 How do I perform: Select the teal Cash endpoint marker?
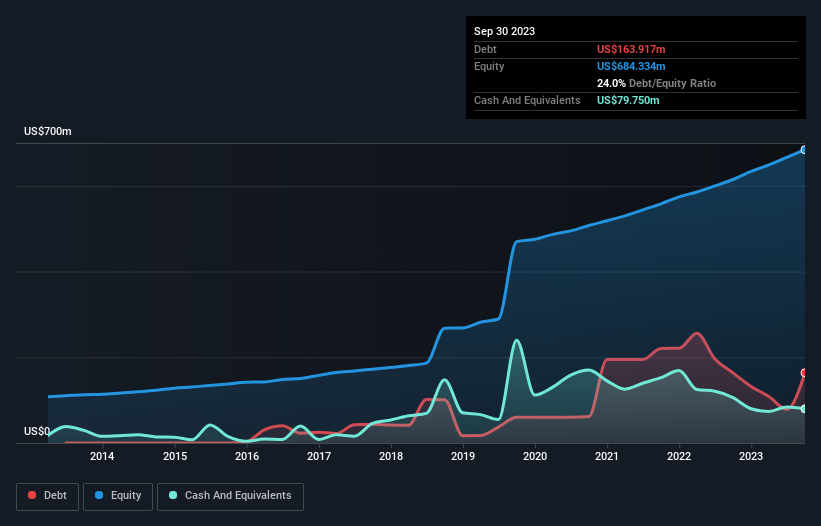(x=803, y=409)
